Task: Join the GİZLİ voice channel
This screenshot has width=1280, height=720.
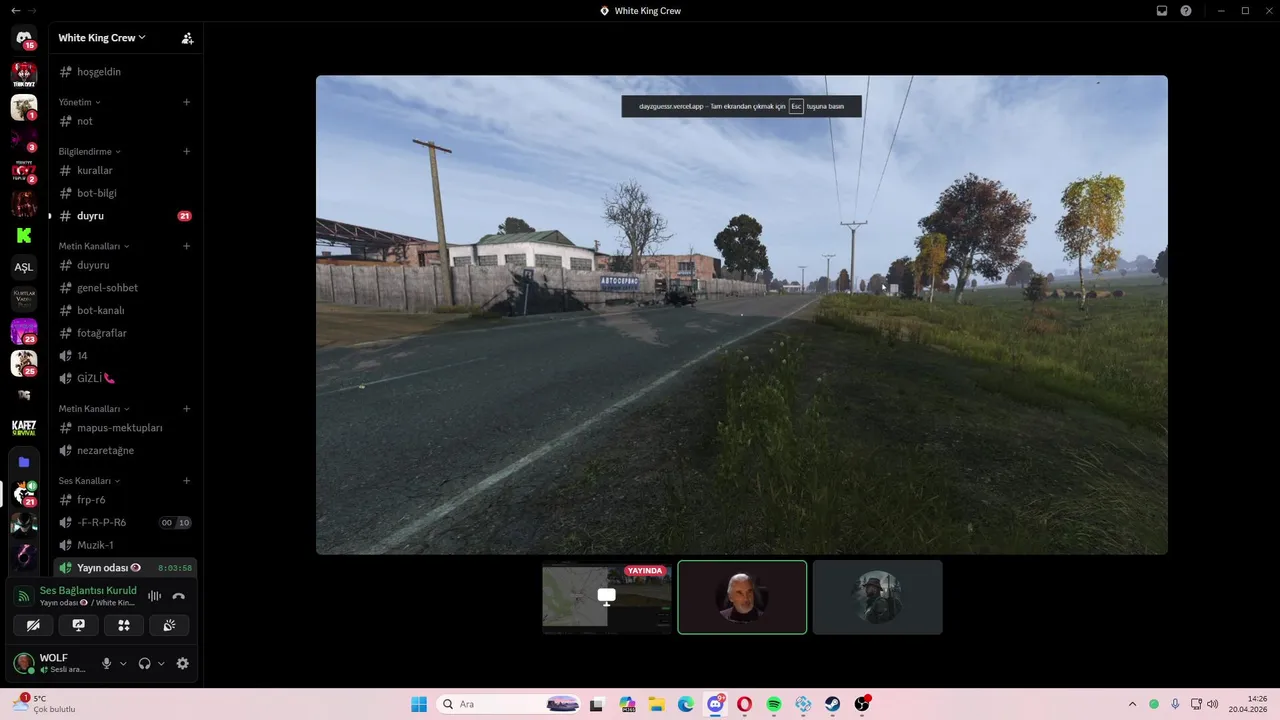Action: (x=125, y=379)
